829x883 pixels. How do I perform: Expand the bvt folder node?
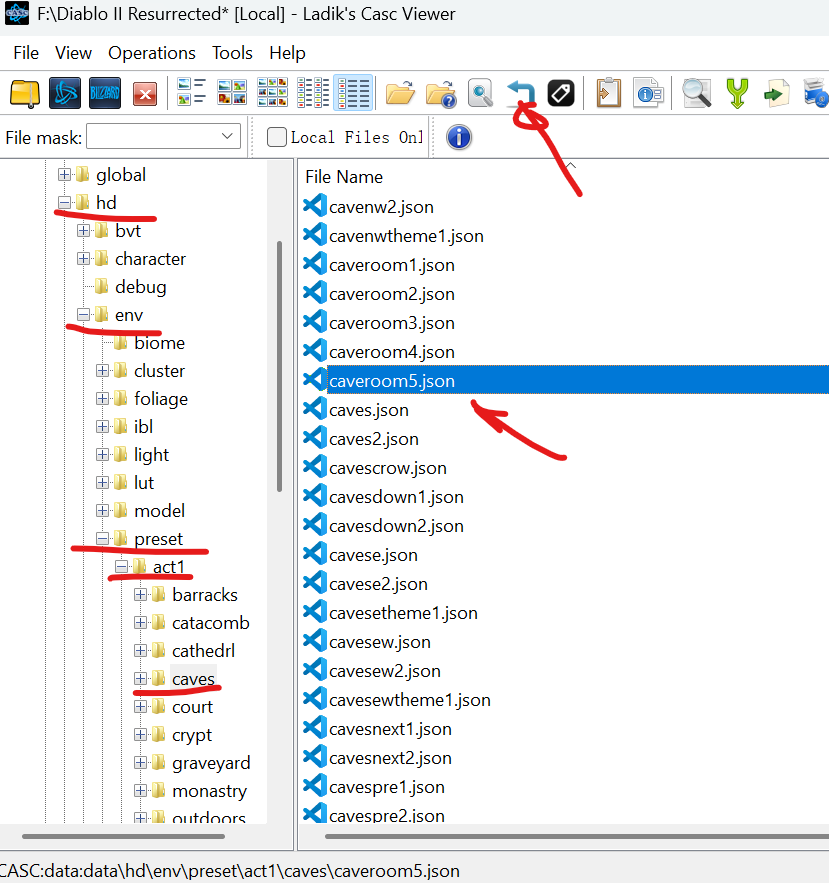[x=83, y=230]
